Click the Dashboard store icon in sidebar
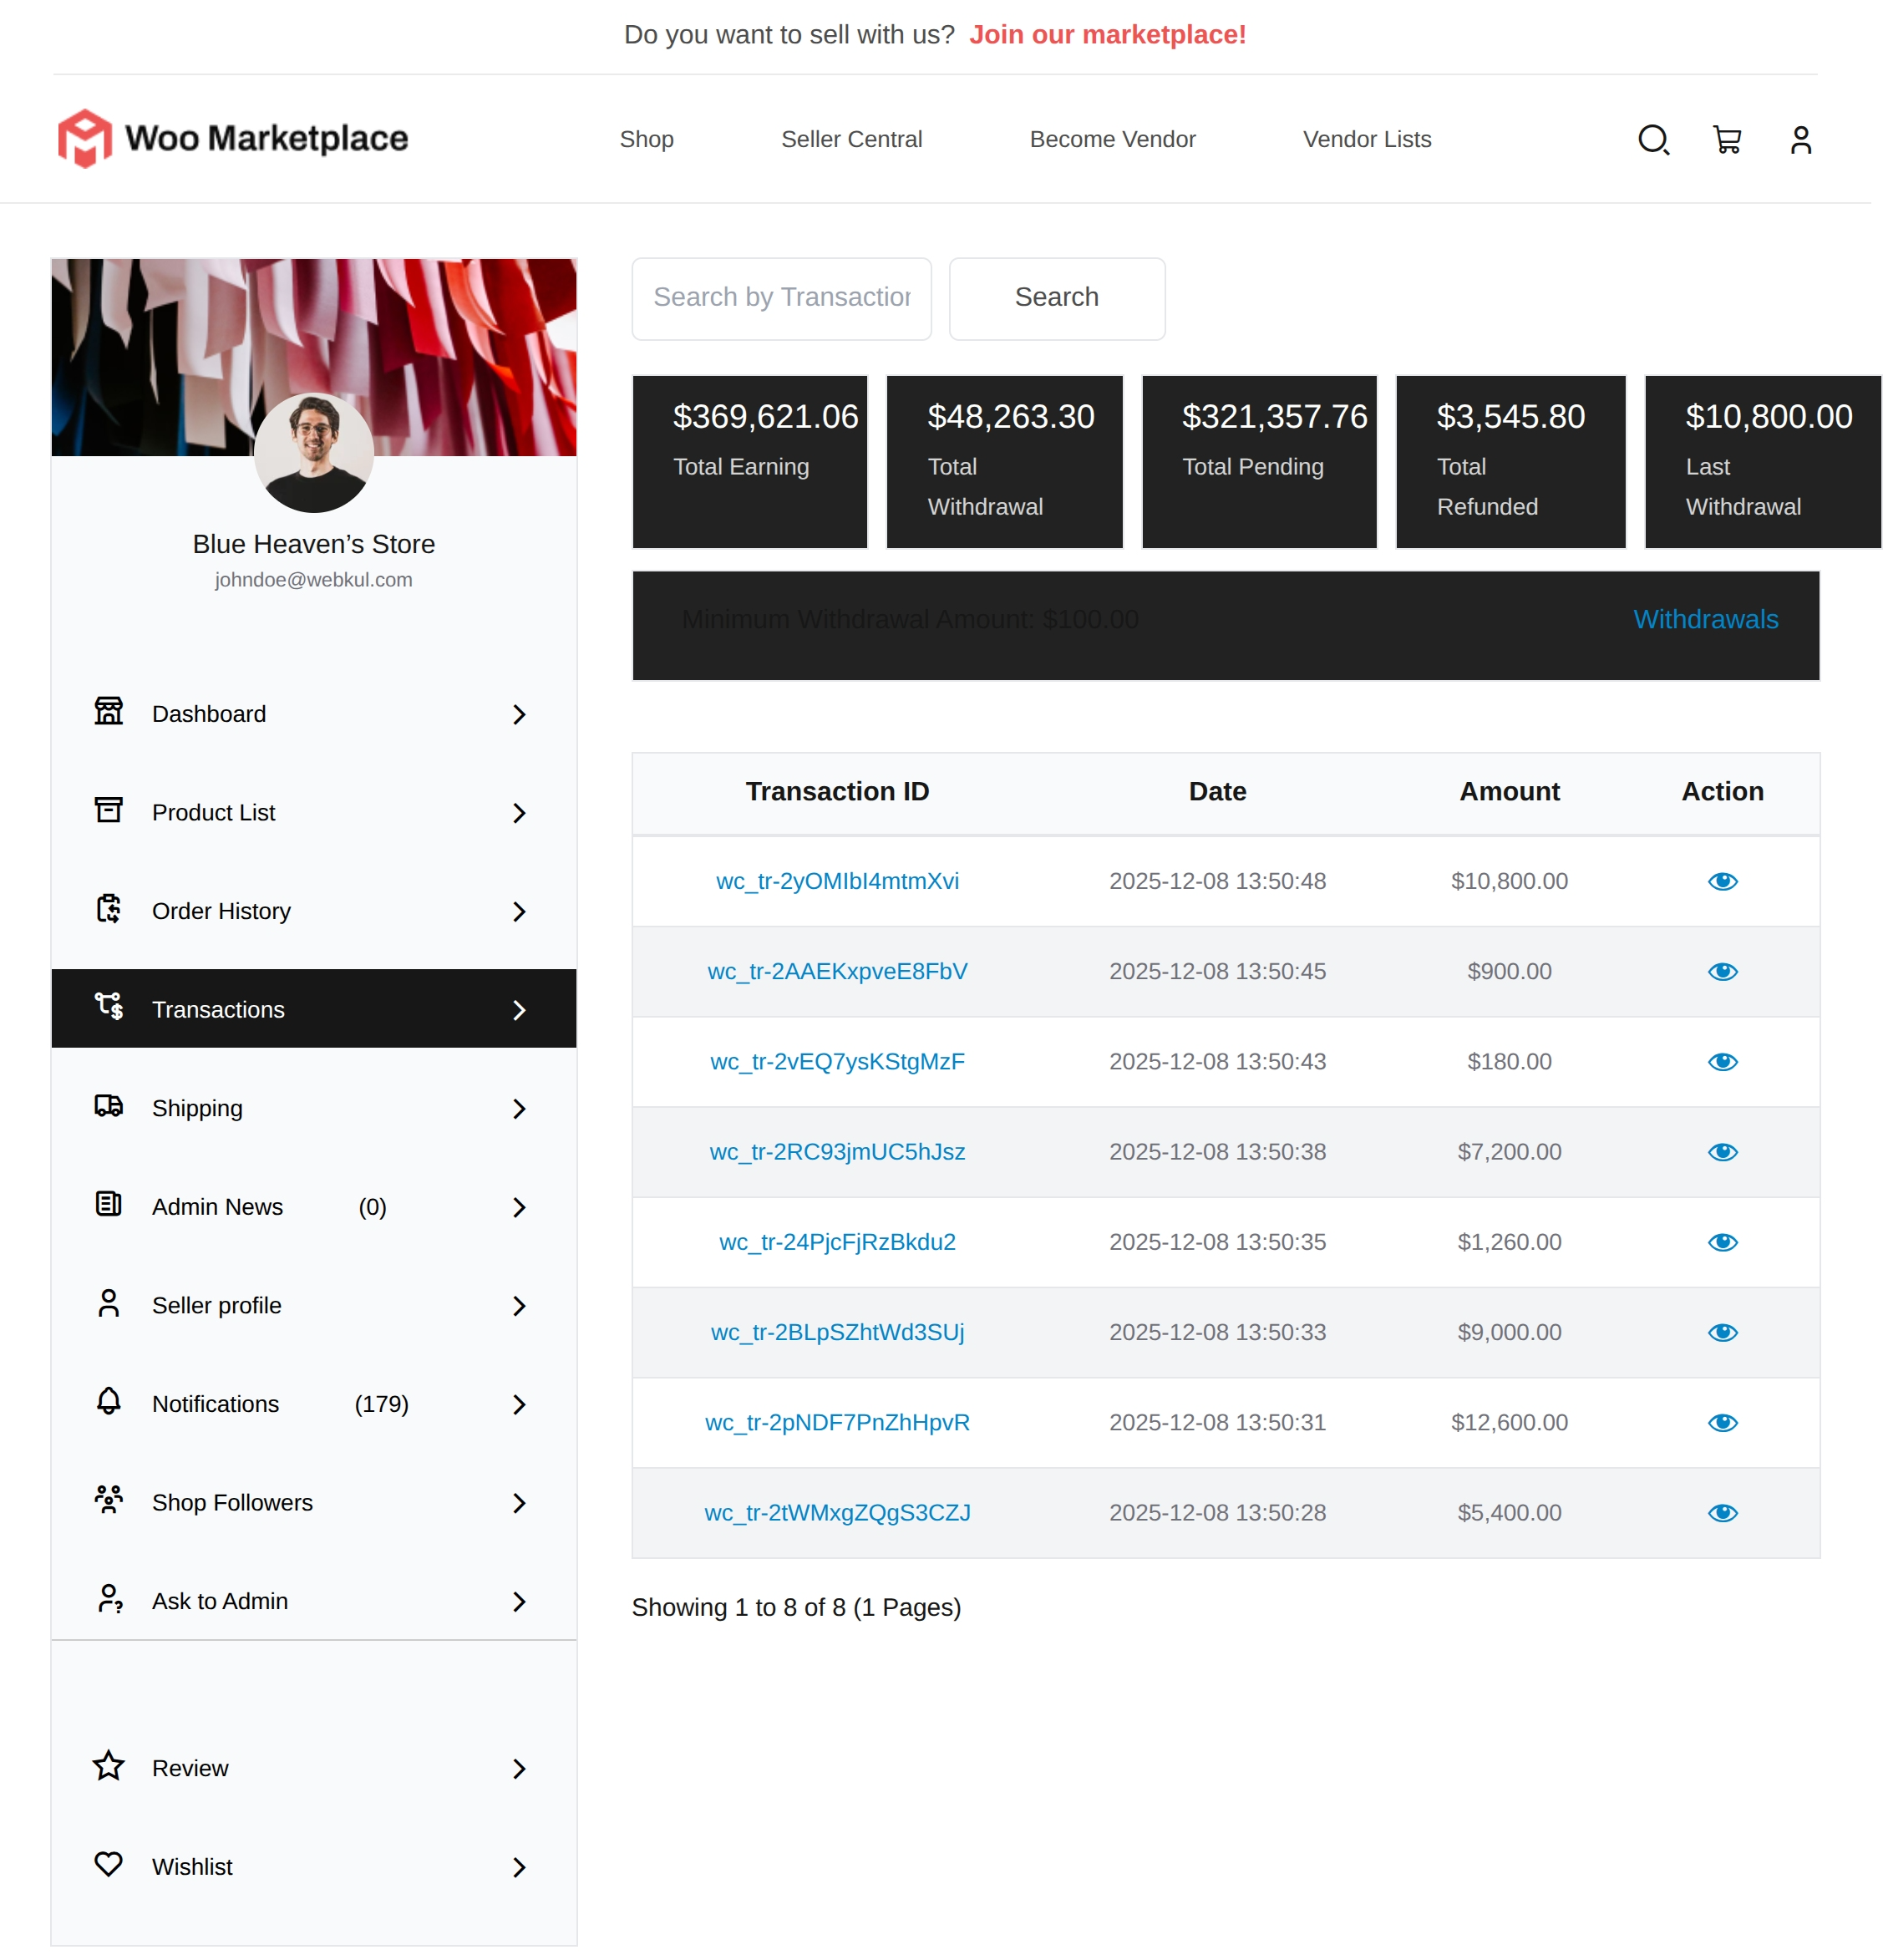The height and width of the screenshot is (1960, 1883). [108, 711]
